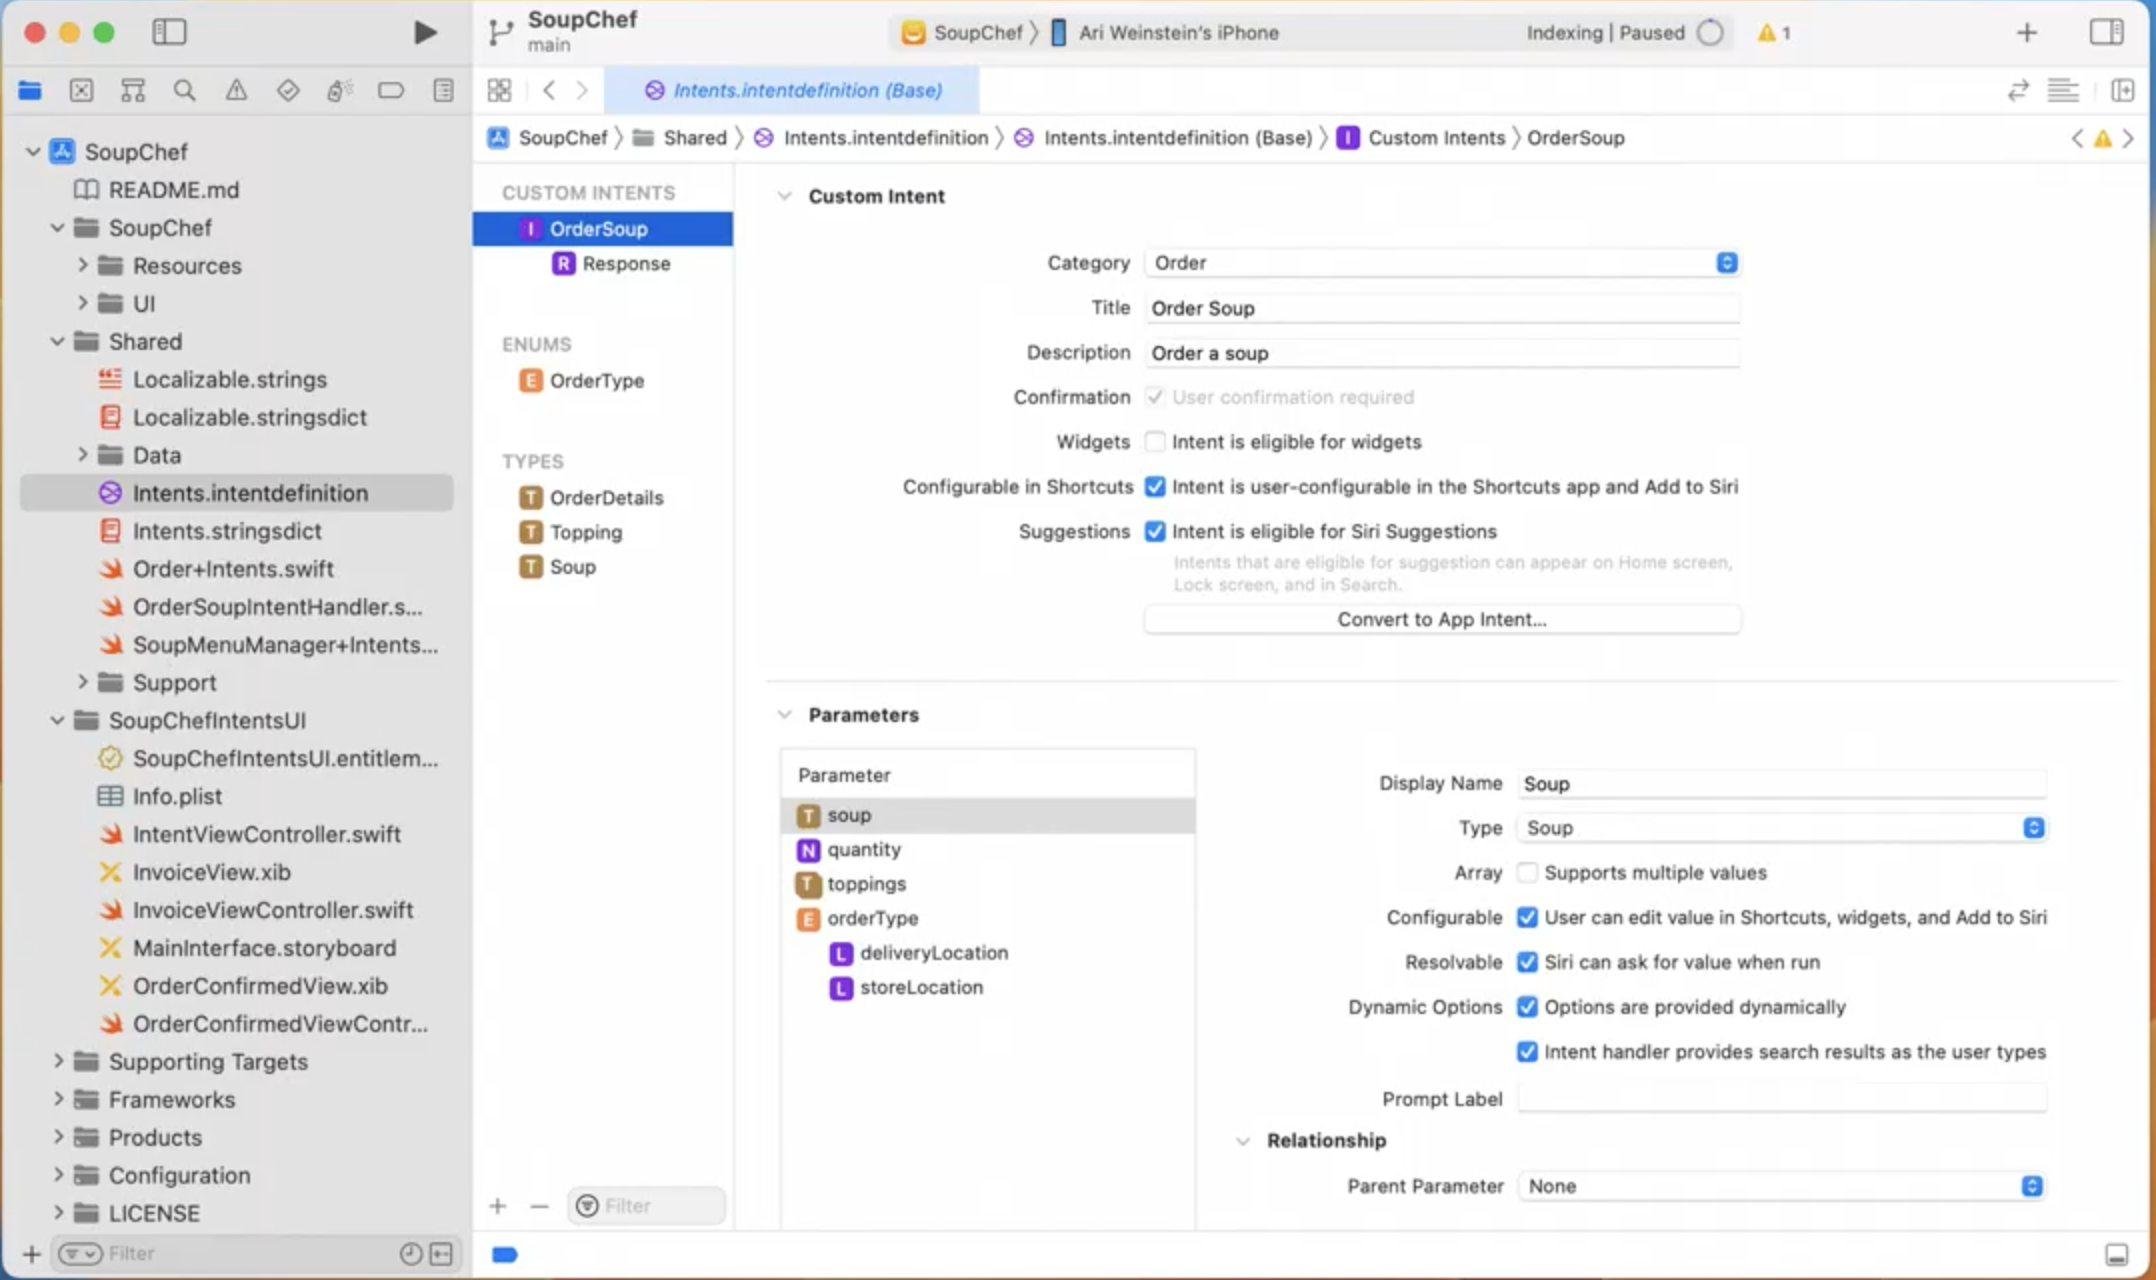Open the Report navigator

(443, 91)
